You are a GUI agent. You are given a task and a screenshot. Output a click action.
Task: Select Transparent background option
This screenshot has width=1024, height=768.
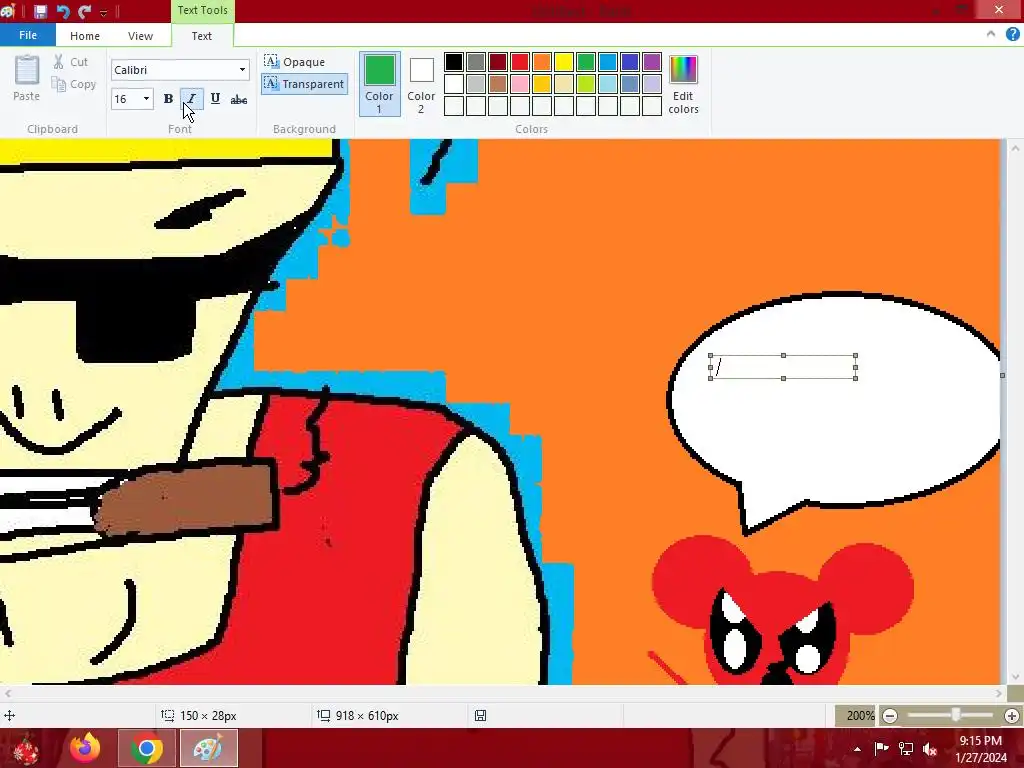(x=304, y=84)
